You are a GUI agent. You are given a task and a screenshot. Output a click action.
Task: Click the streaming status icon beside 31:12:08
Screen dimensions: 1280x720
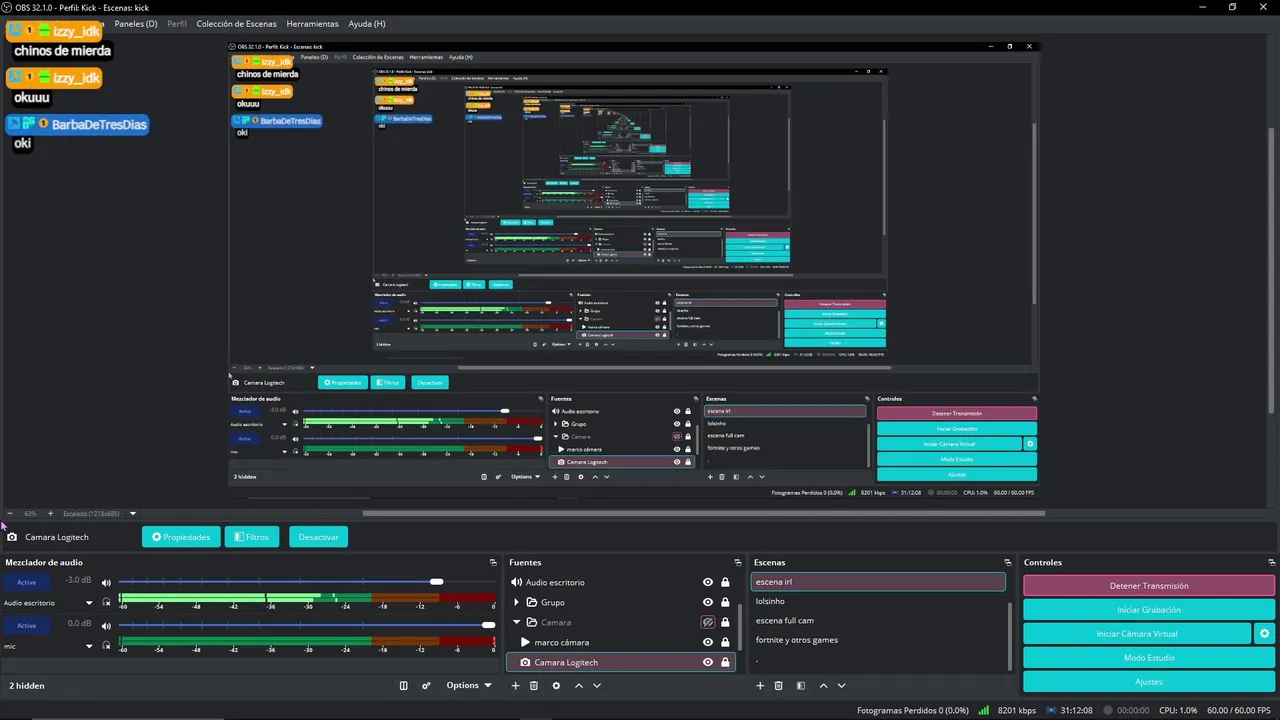(x=1051, y=710)
